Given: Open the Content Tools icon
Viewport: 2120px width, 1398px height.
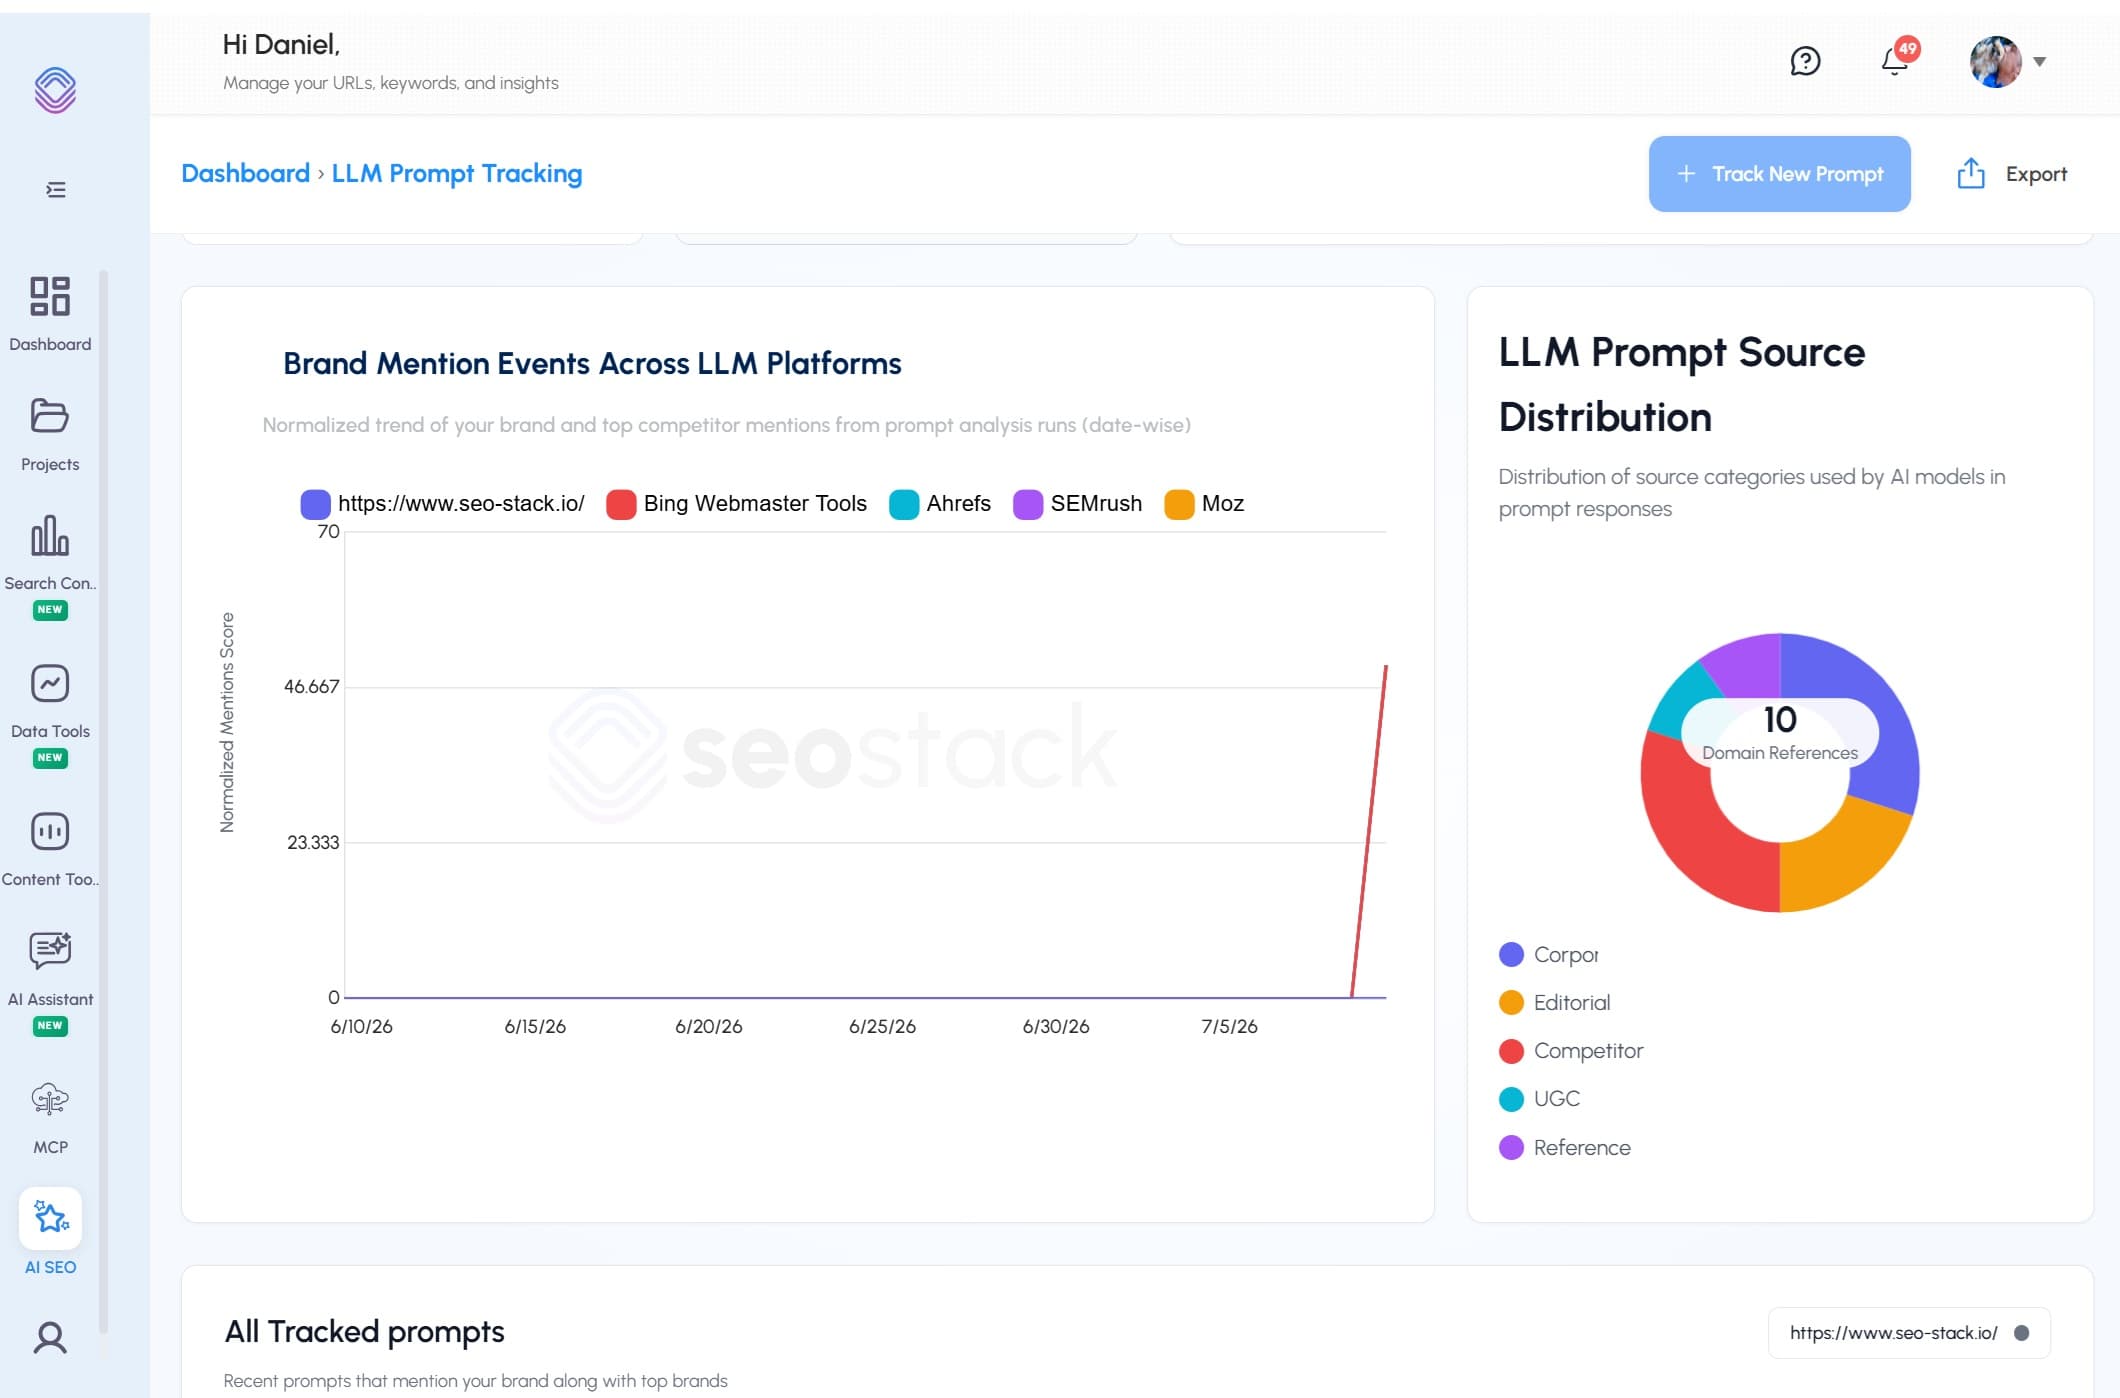Looking at the screenshot, I should pyautogui.click(x=50, y=831).
